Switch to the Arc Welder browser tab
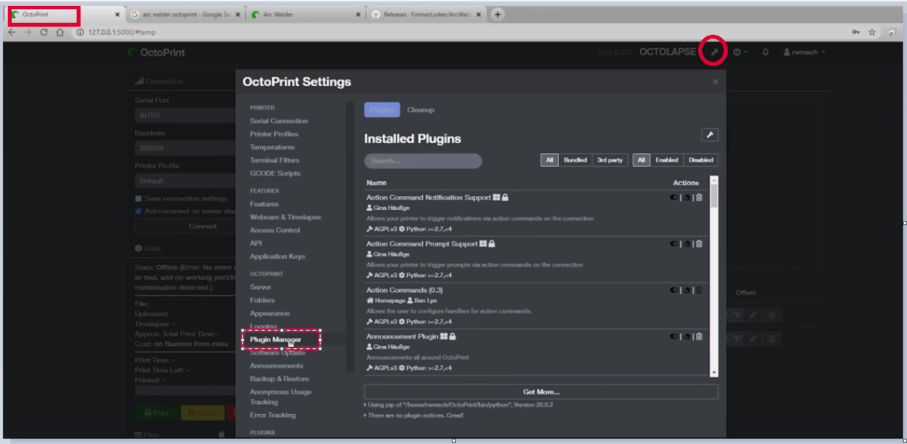Image resolution: width=907 pixels, height=444 pixels. pos(300,15)
